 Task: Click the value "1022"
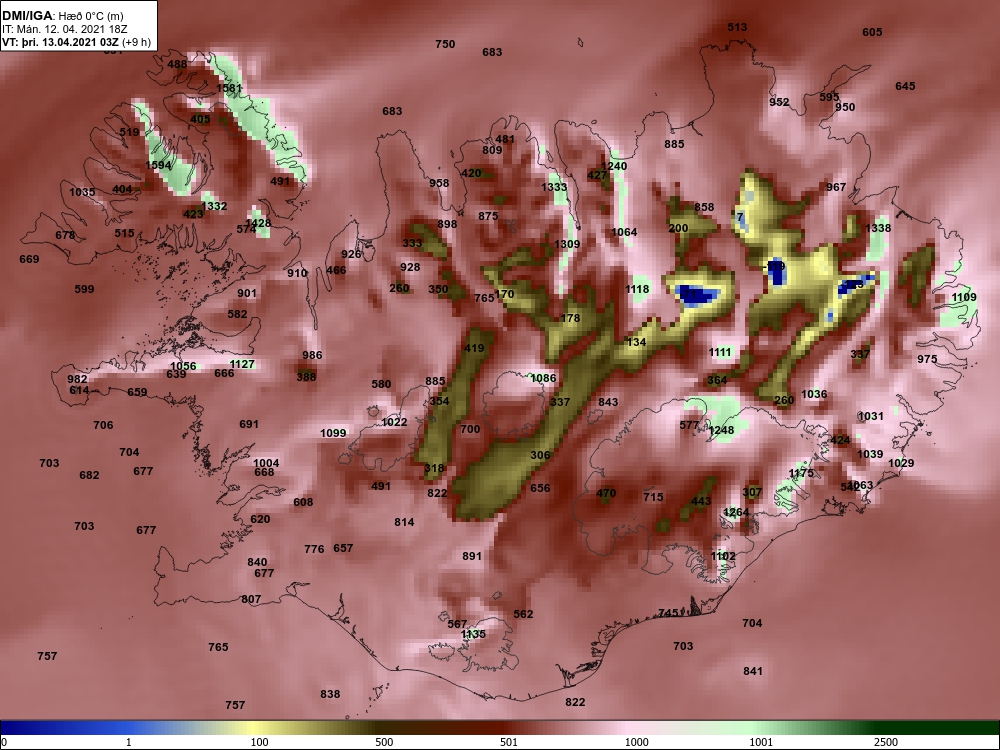[394, 422]
